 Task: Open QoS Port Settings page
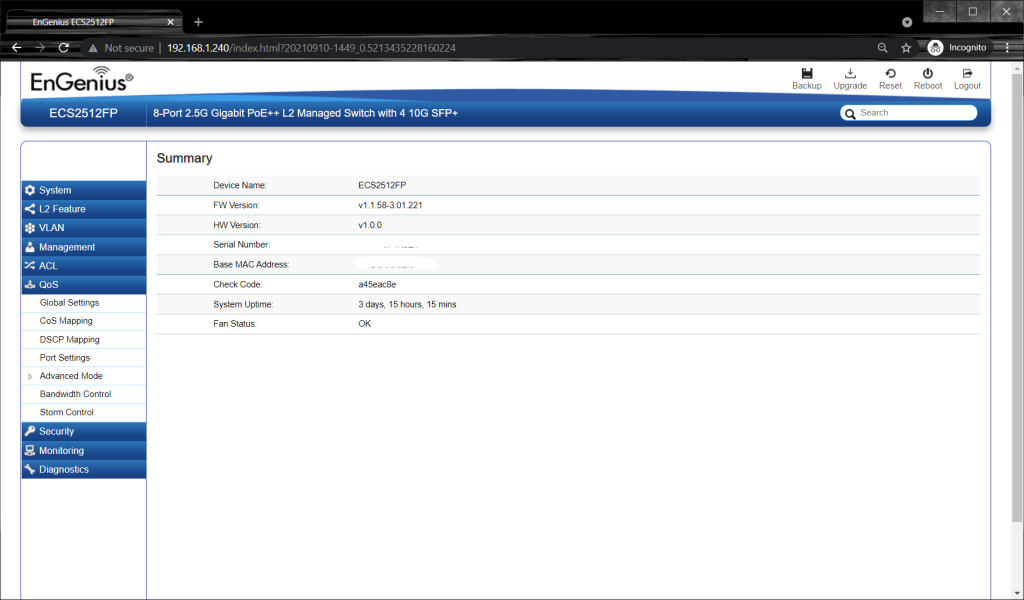65,358
